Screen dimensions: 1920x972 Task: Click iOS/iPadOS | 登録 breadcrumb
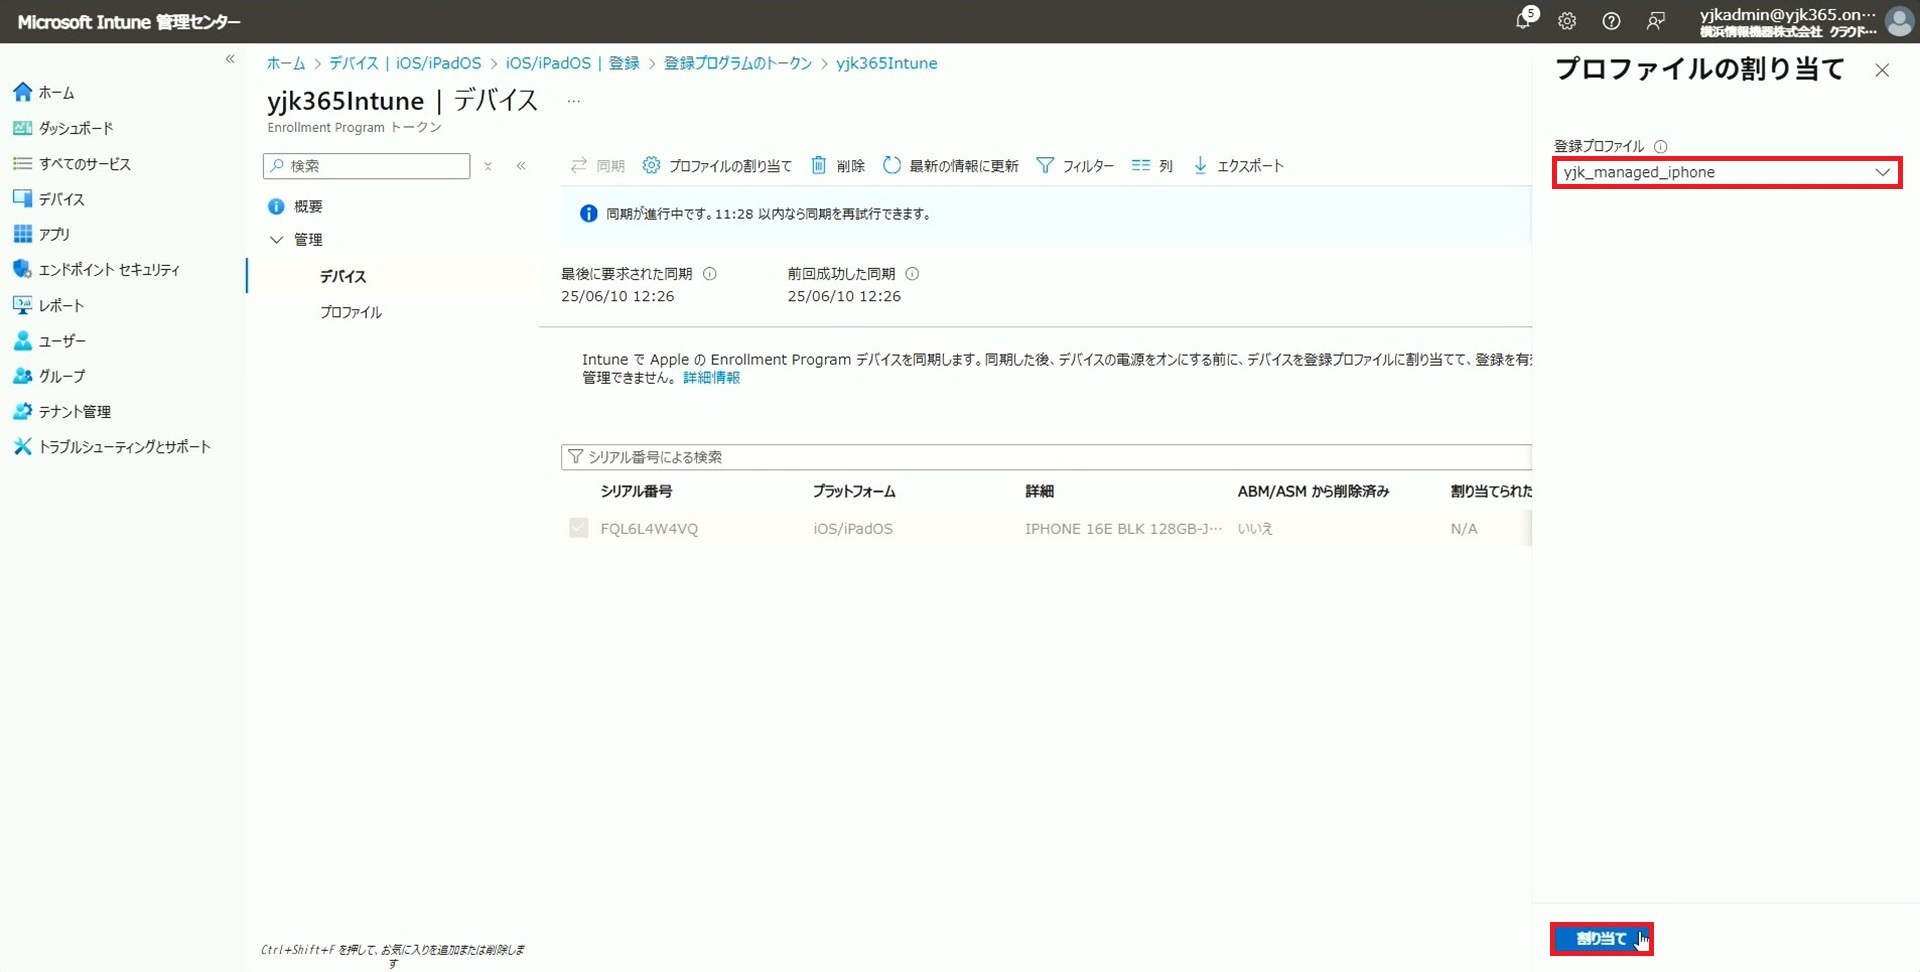tap(572, 63)
